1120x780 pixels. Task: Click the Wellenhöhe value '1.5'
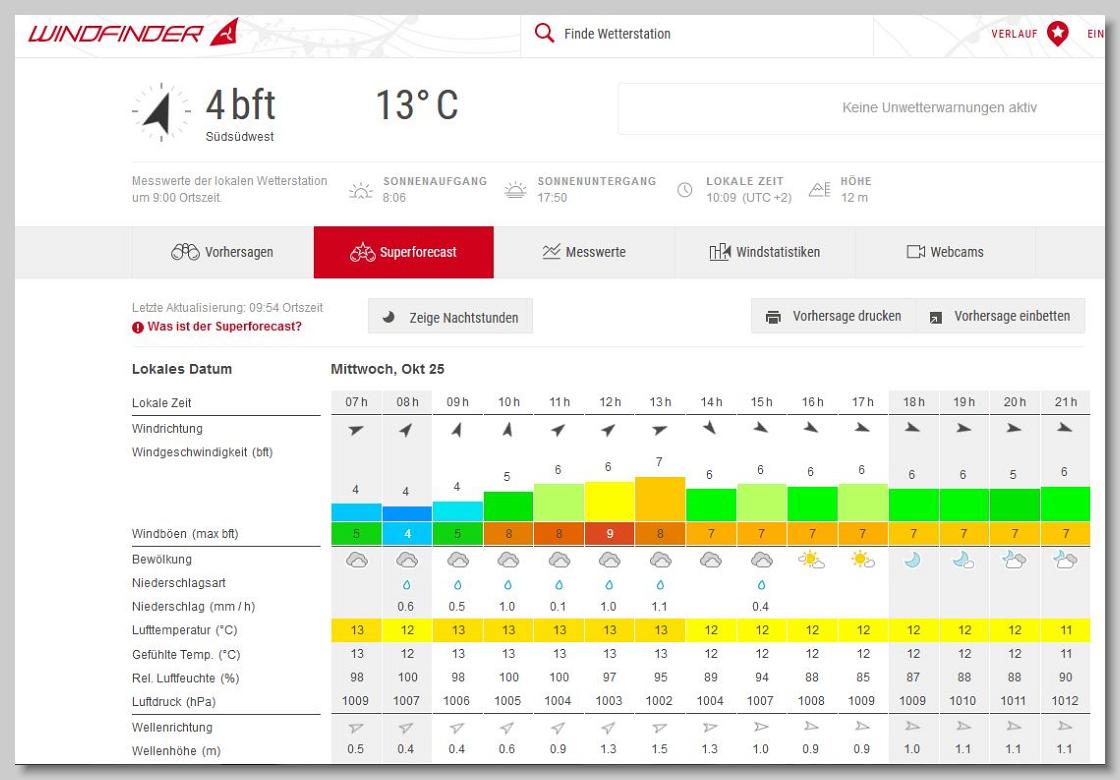click(x=659, y=749)
